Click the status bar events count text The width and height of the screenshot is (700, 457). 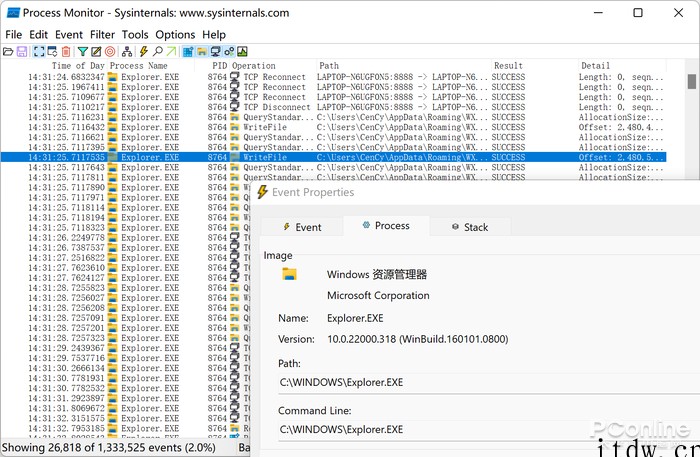click(108, 448)
